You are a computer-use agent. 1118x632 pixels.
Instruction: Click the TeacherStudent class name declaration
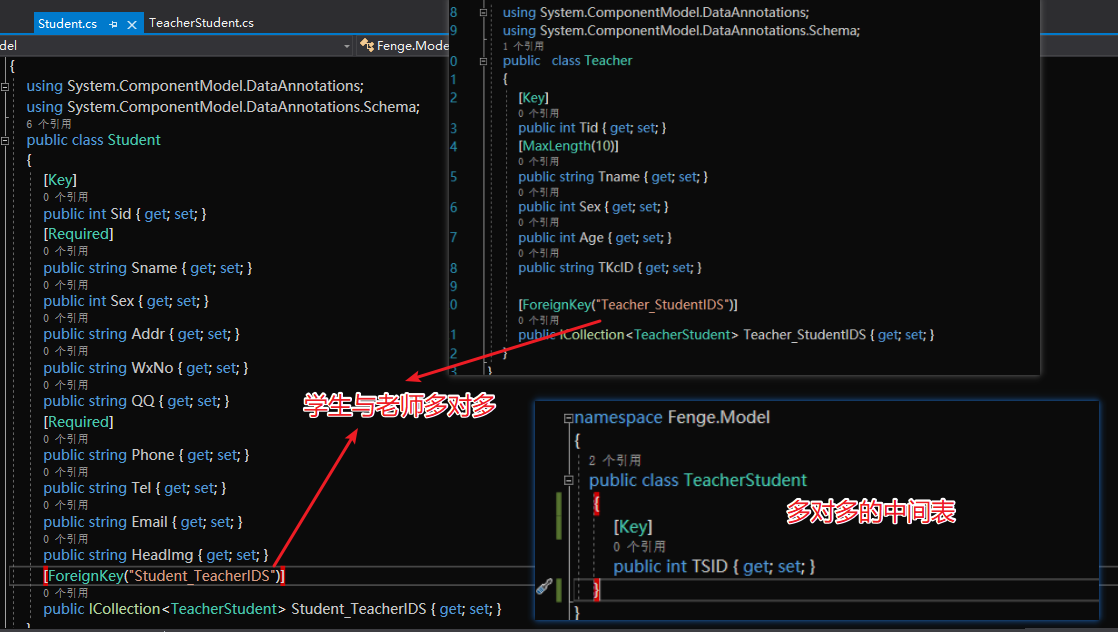(745, 480)
